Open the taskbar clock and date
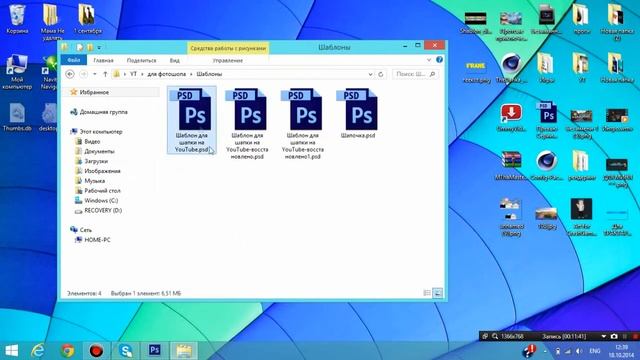Viewport: 640px width, 360px height. [x=622, y=351]
